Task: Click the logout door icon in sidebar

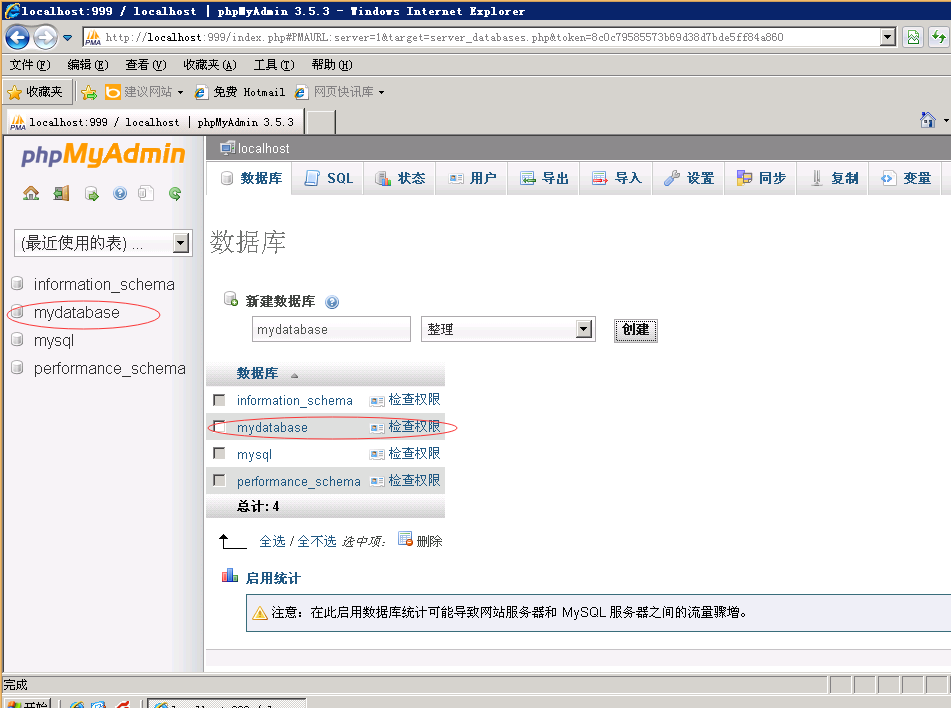Action: tap(61, 194)
